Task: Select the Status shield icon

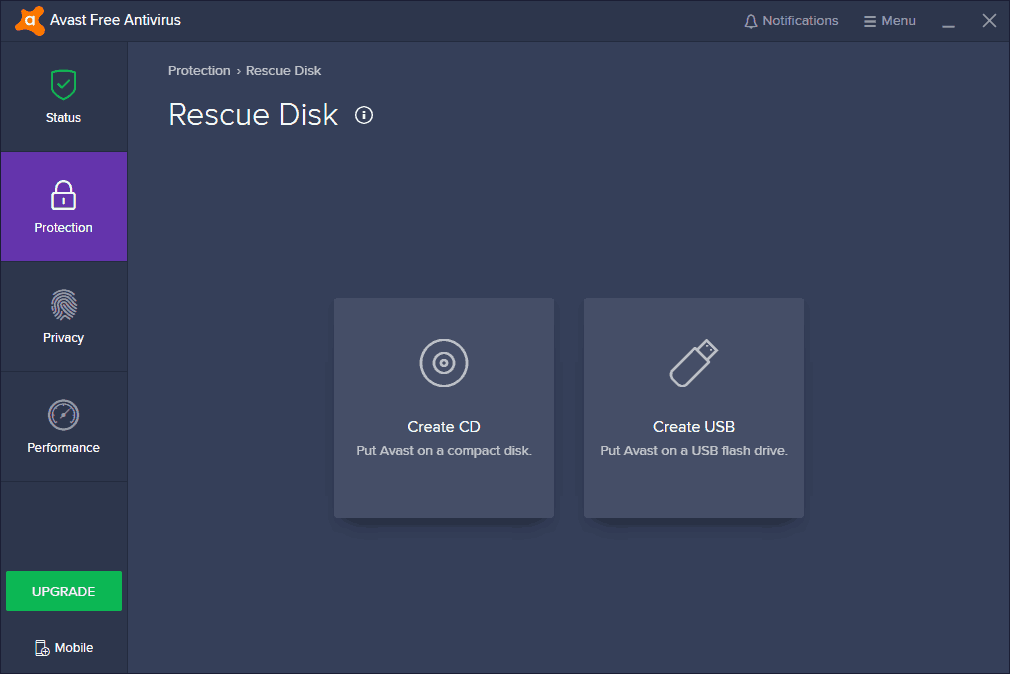Action: click(63, 84)
